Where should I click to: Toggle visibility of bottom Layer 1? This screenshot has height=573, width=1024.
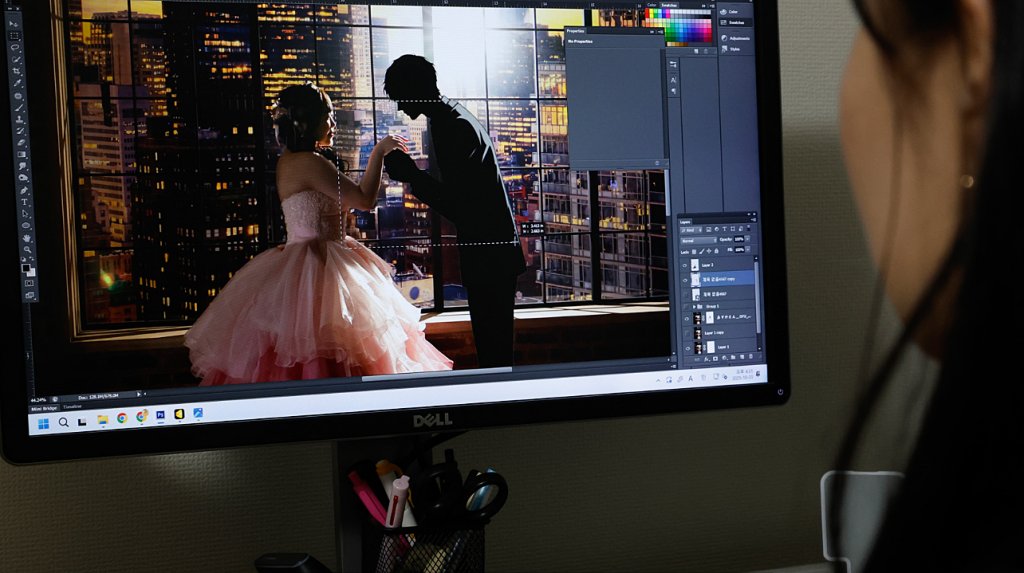click(687, 347)
